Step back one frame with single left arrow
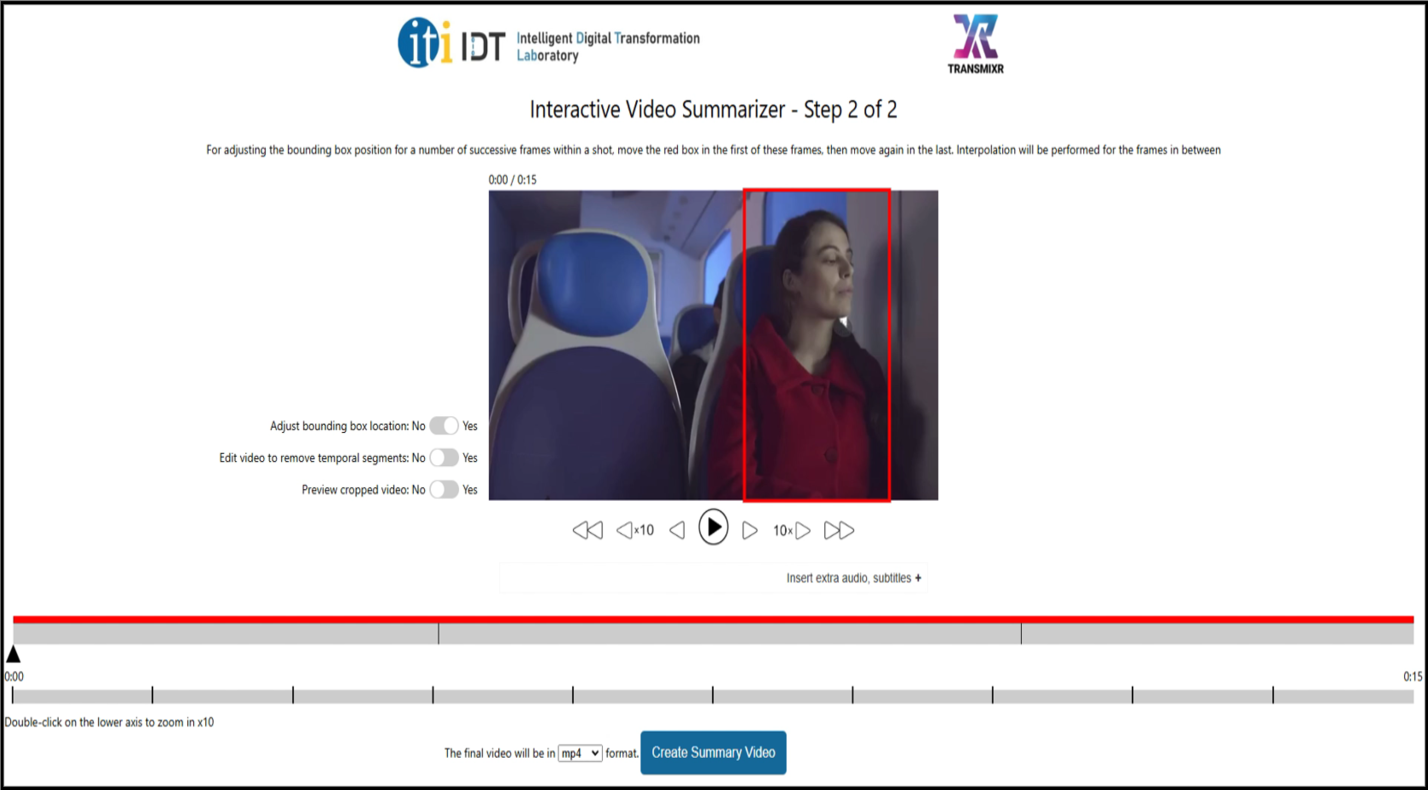 pyautogui.click(x=677, y=531)
